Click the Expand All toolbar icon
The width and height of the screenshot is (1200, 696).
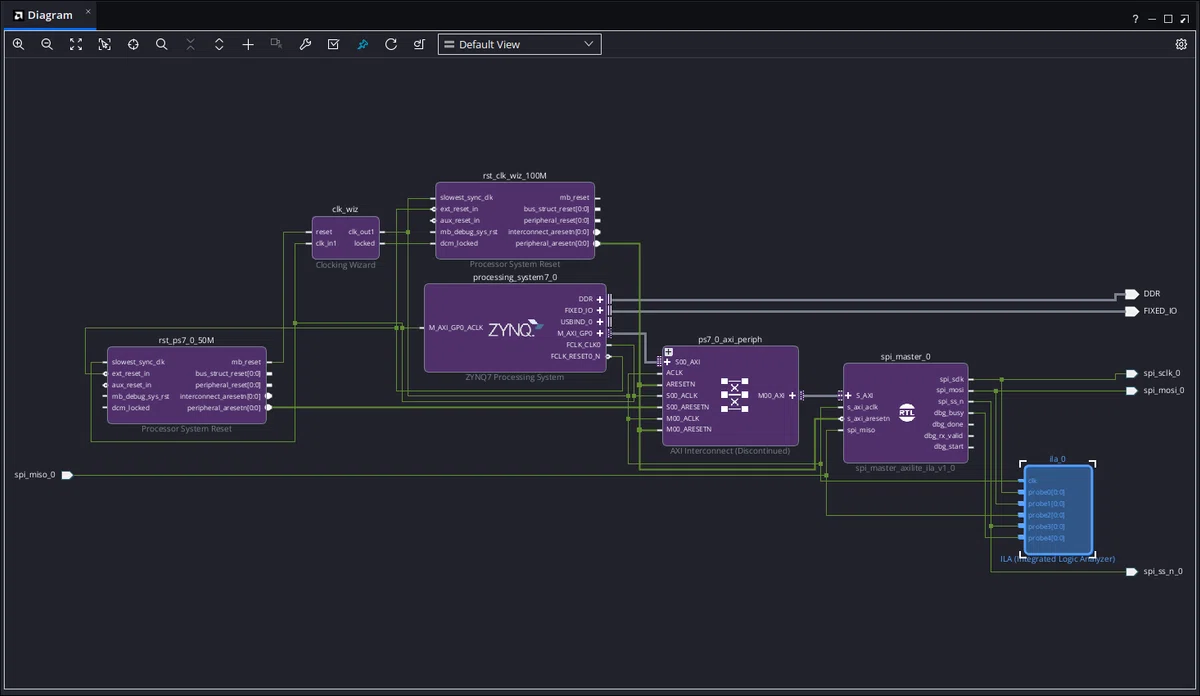(219, 44)
